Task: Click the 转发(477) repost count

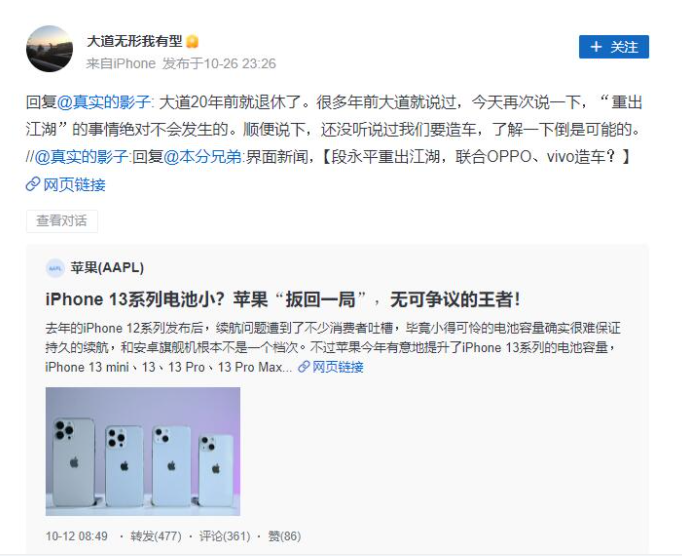Action: [156, 536]
